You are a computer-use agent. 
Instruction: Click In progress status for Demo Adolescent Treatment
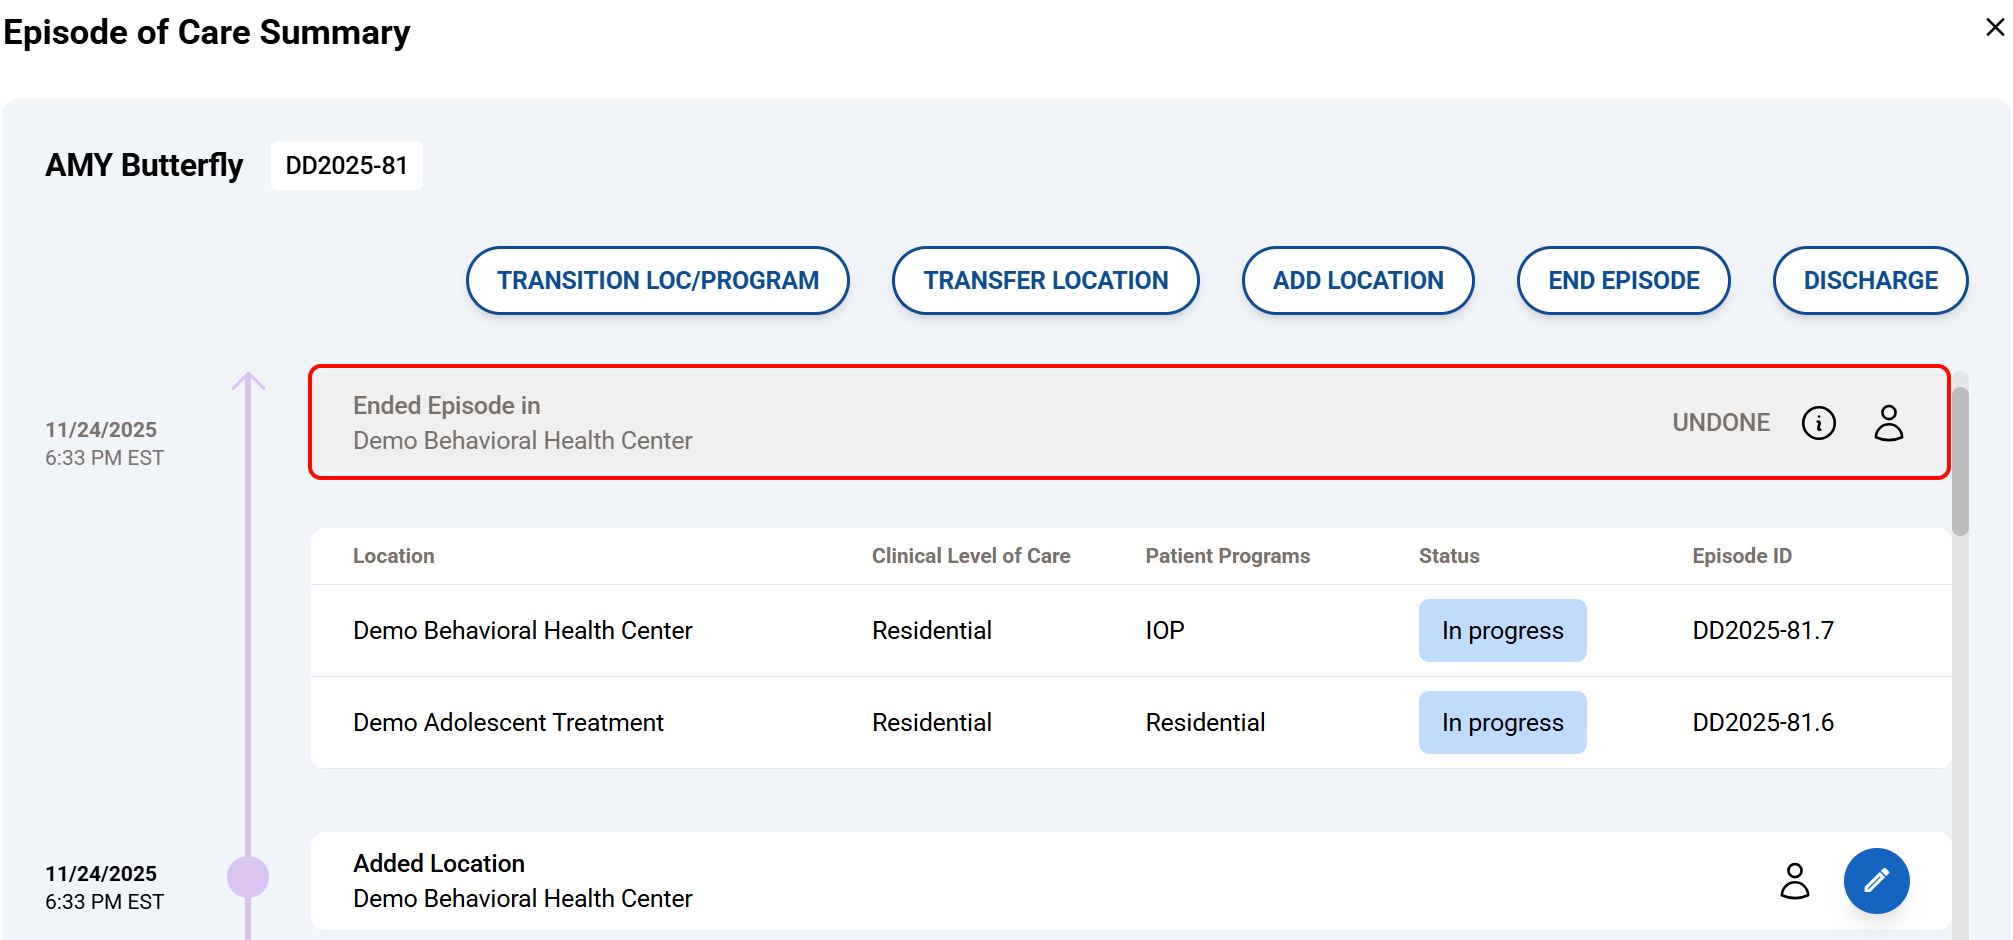pyautogui.click(x=1502, y=723)
